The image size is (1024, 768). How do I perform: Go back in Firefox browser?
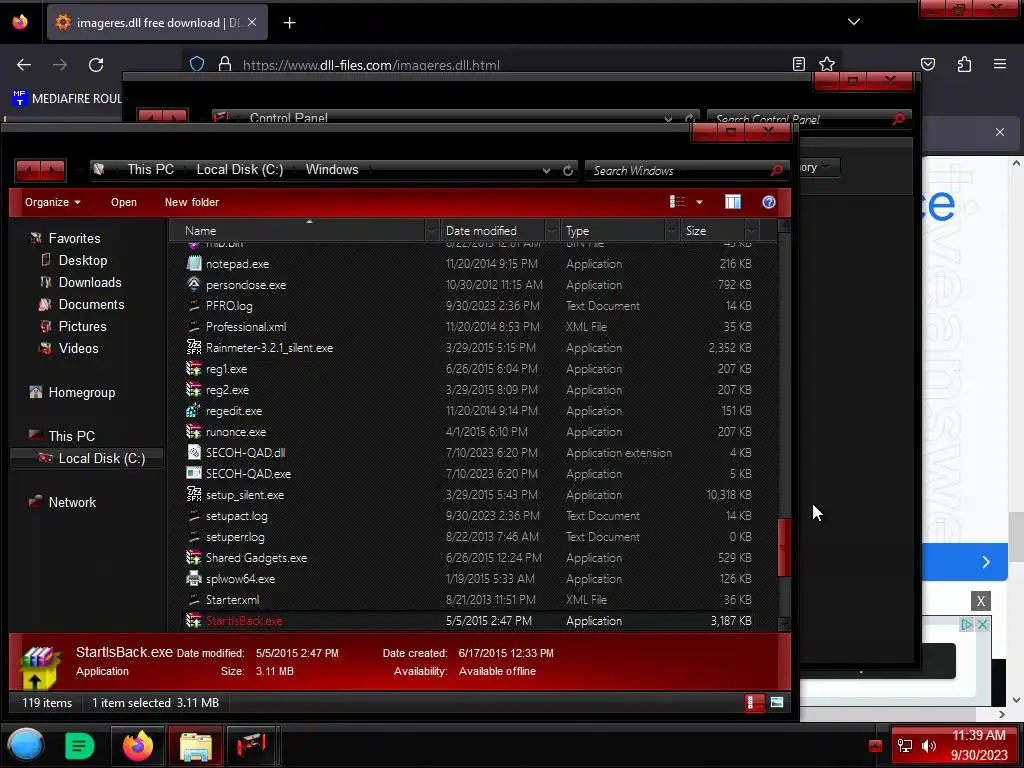point(24,65)
